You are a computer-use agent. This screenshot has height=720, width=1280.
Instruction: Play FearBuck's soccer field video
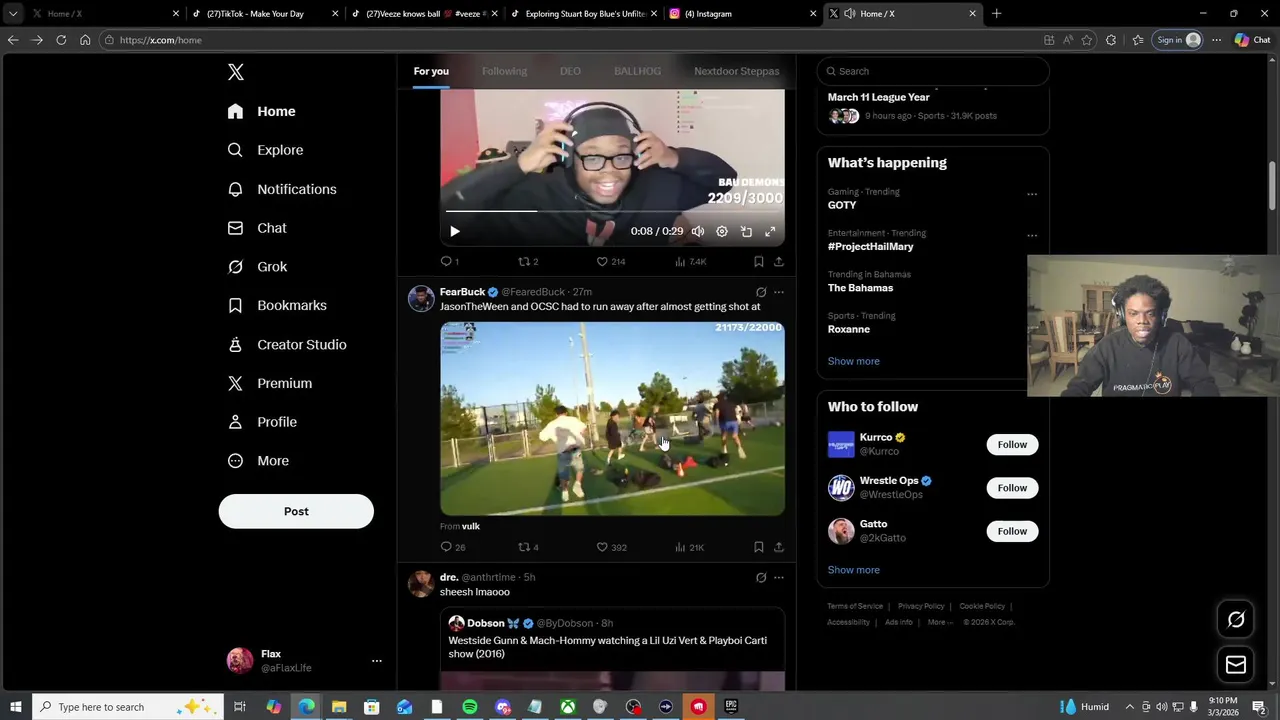tap(612, 418)
